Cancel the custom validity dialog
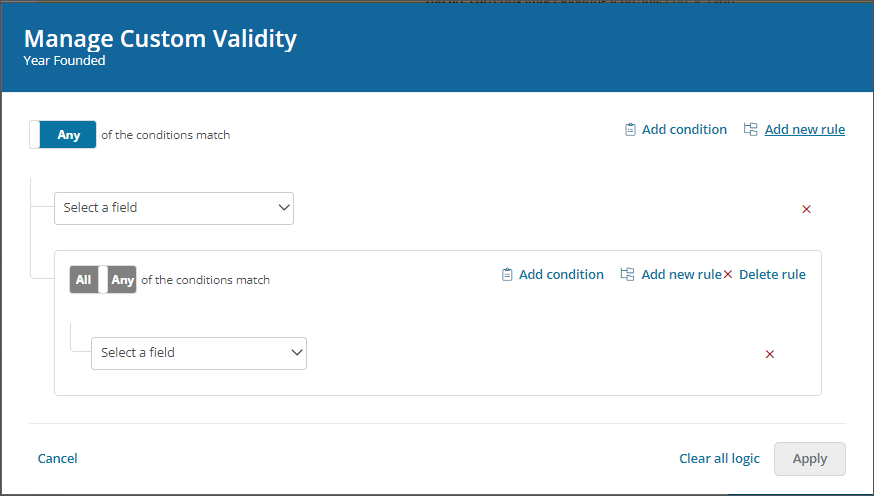 (57, 459)
